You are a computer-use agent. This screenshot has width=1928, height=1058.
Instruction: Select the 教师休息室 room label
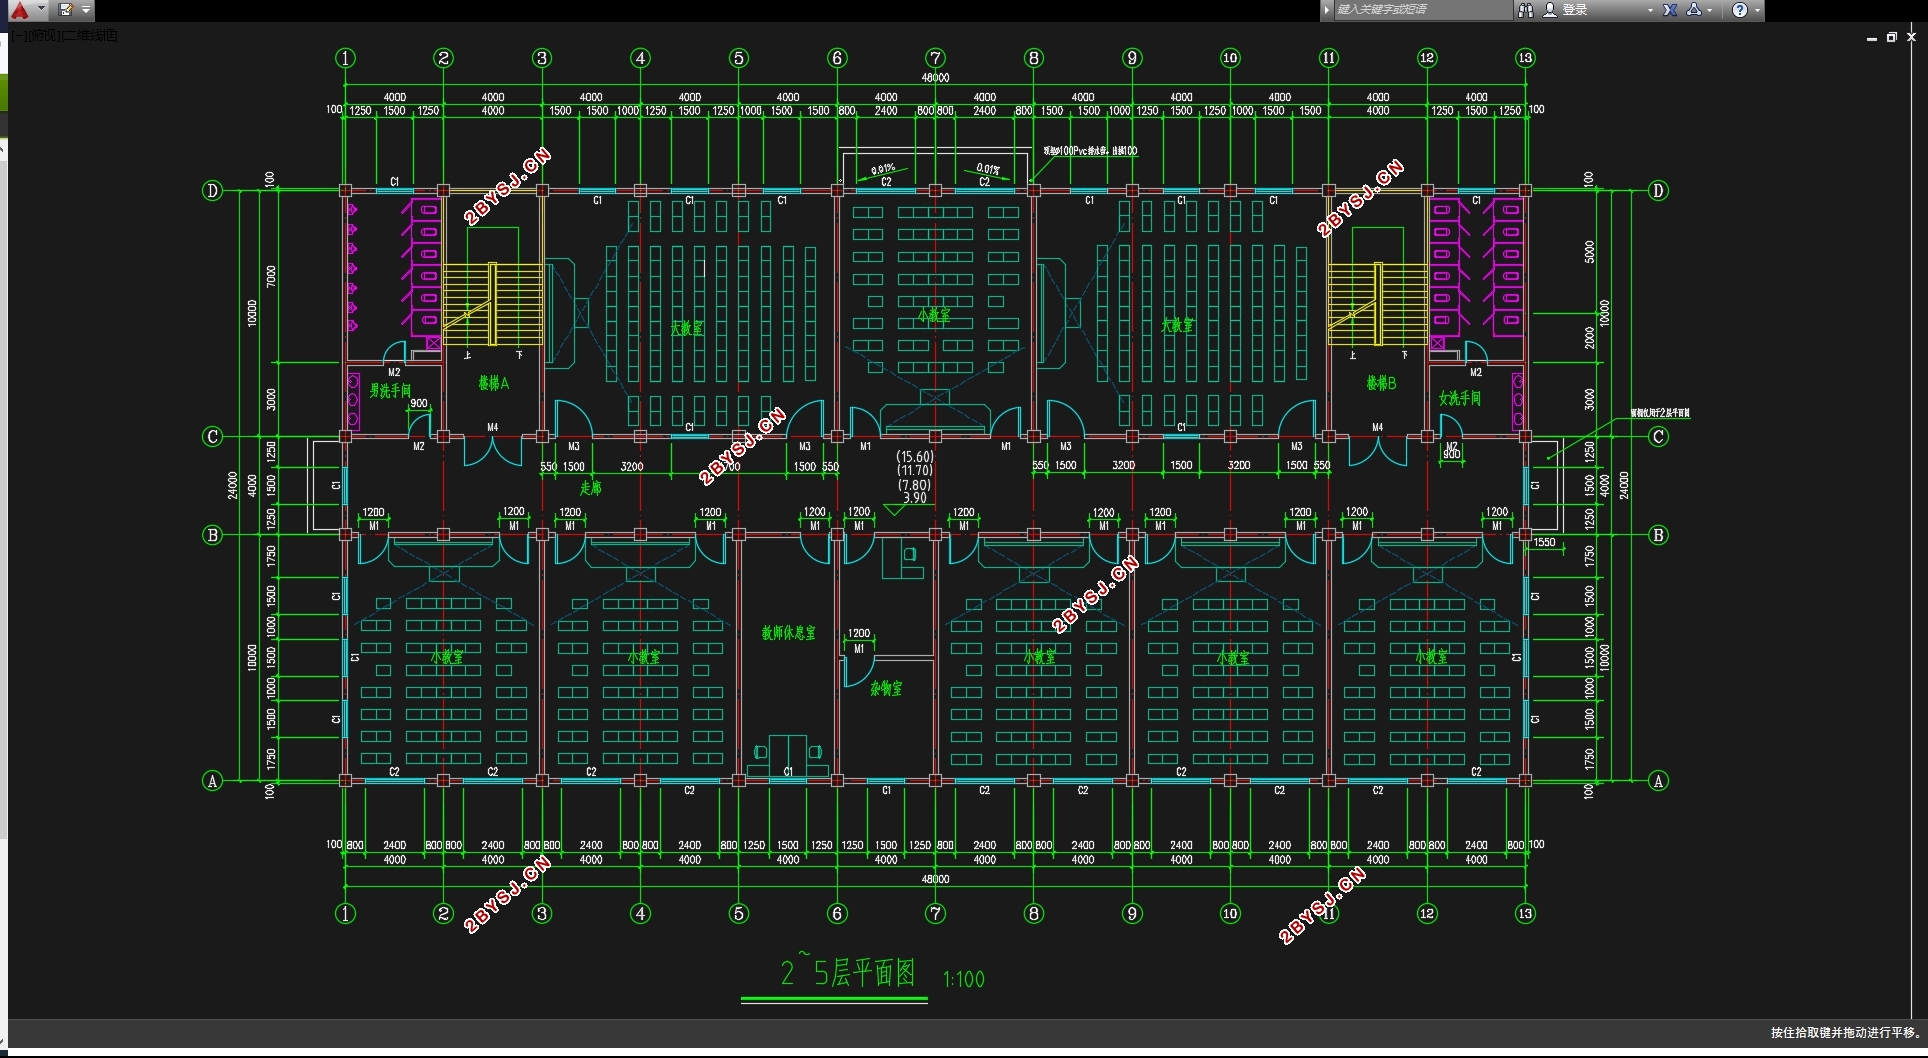(x=788, y=633)
